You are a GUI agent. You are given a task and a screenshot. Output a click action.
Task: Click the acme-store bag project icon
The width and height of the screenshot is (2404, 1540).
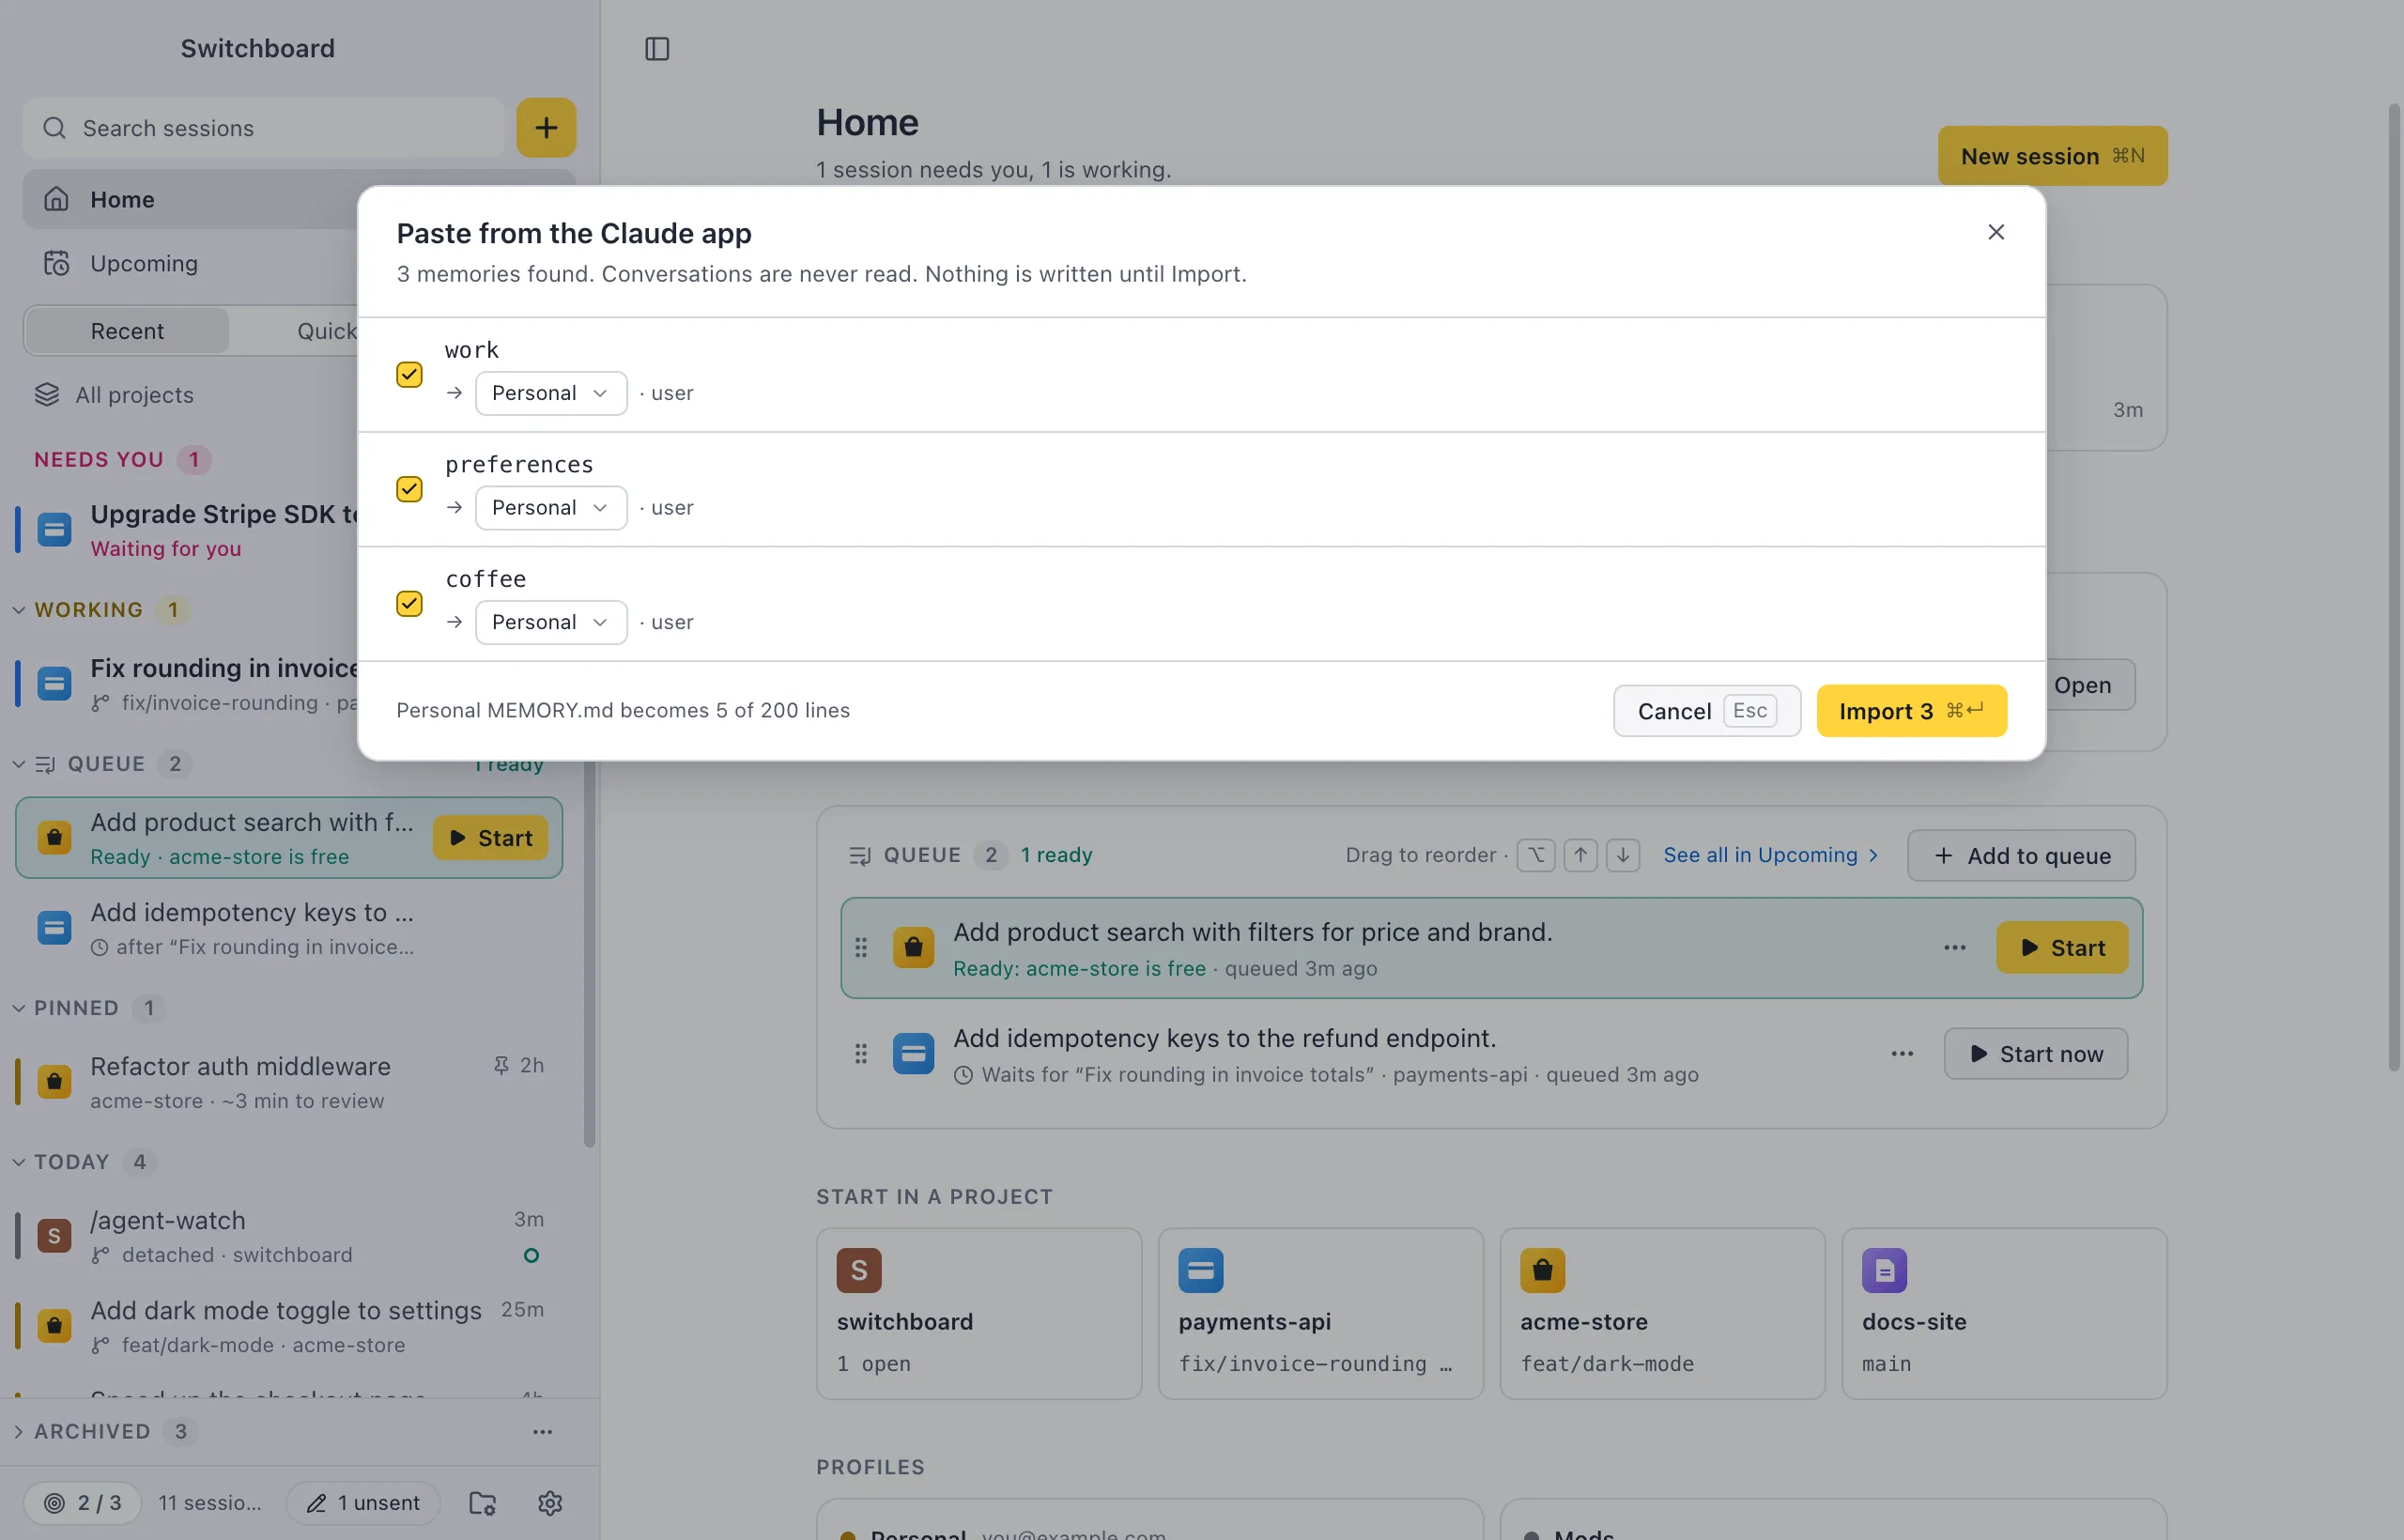(x=1542, y=1270)
